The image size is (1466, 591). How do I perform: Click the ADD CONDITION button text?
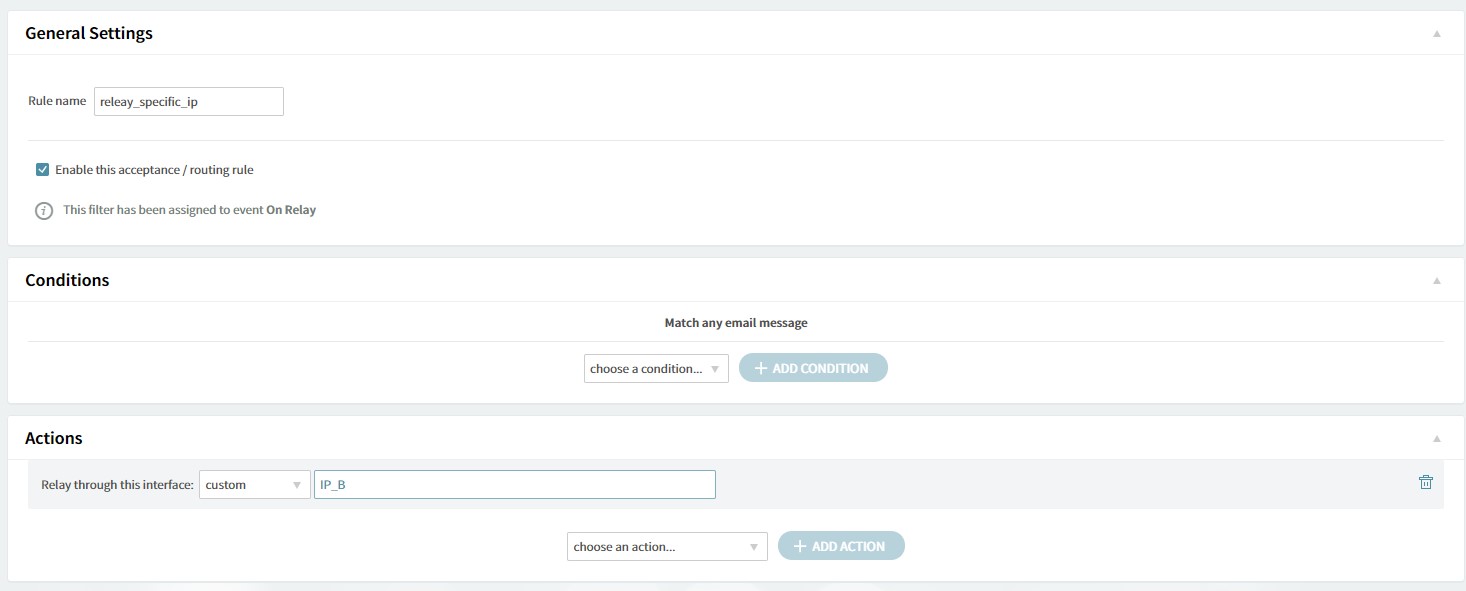(x=821, y=368)
